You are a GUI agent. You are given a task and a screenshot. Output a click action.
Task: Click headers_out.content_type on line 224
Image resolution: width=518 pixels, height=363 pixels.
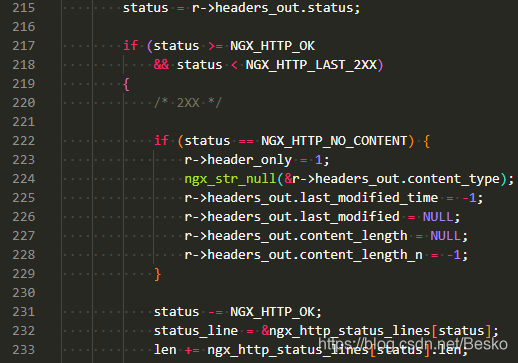(x=407, y=179)
